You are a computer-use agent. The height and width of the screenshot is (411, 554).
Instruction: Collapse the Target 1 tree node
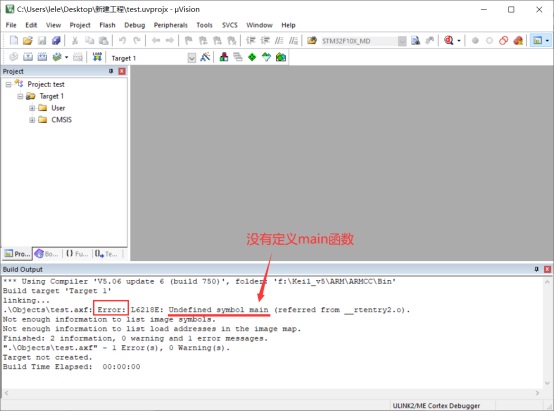point(20,96)
